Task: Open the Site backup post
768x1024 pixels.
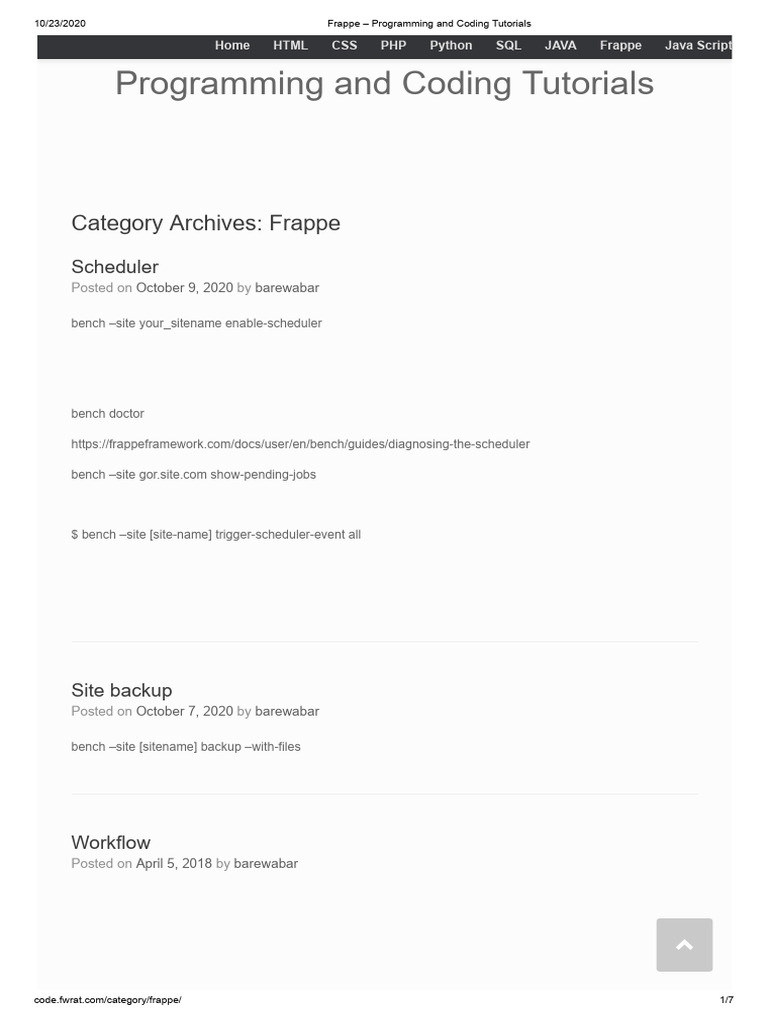Action: [121, 690]
